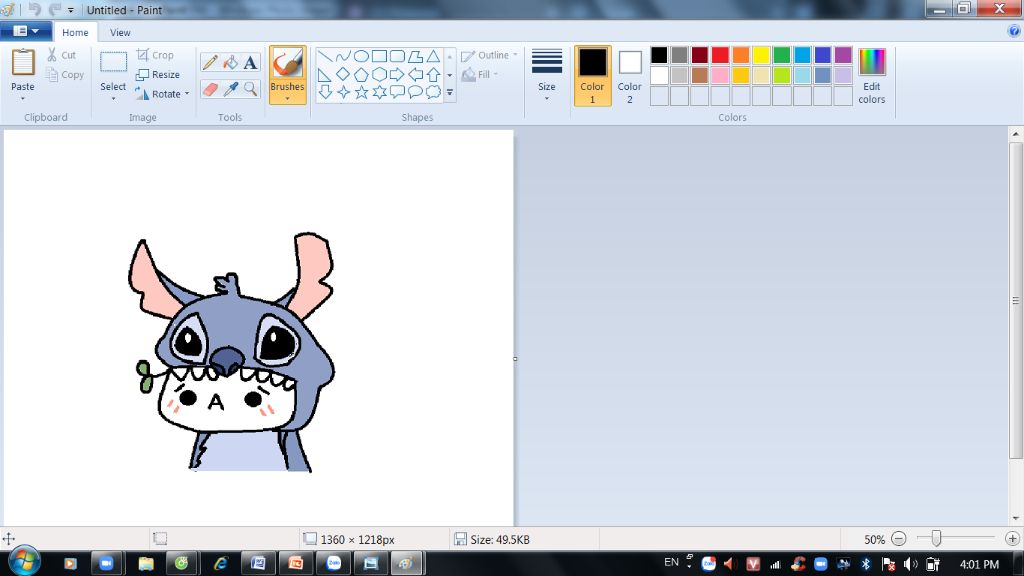Switch to the Home ribbon tab
The height and width of the screenshot is (576, 1024).
(x=75, y=32)
